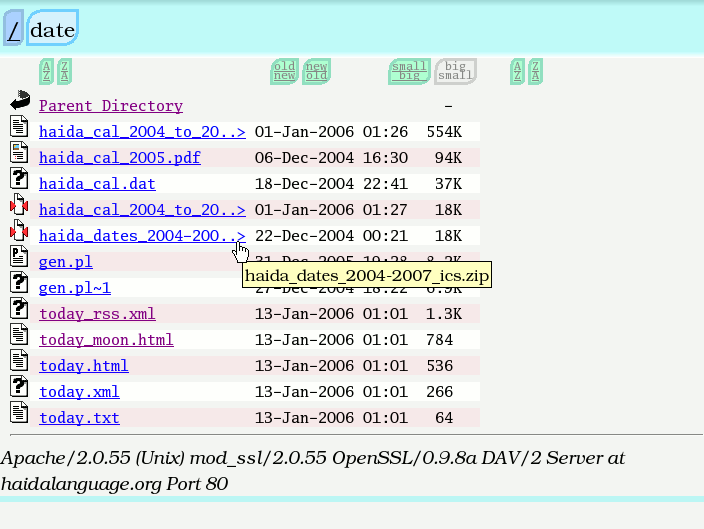Sort by date oldest to newest
704x529 pixels.
pos(285,71)
